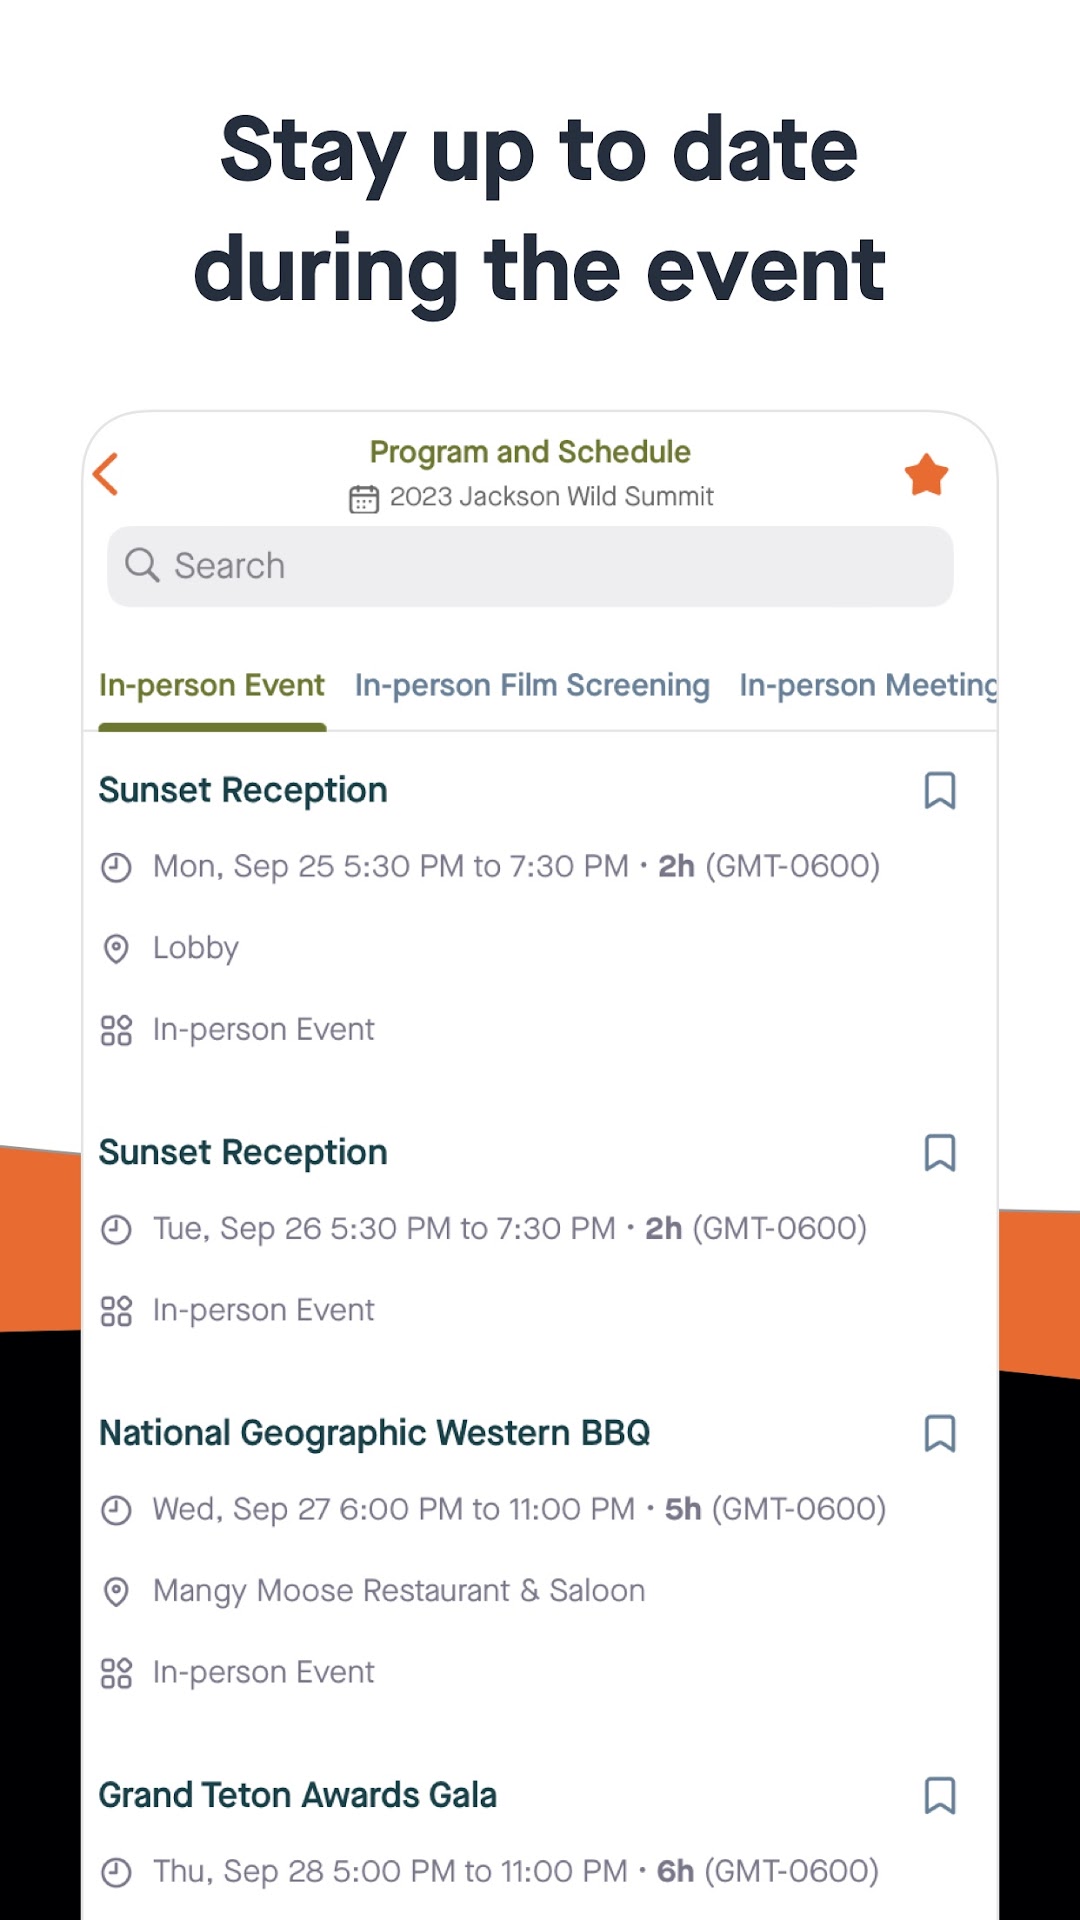The height and width of the screenshot is (1920, 1080).
Task: Open the In-person Meeting tab
Action: point(868,686)
